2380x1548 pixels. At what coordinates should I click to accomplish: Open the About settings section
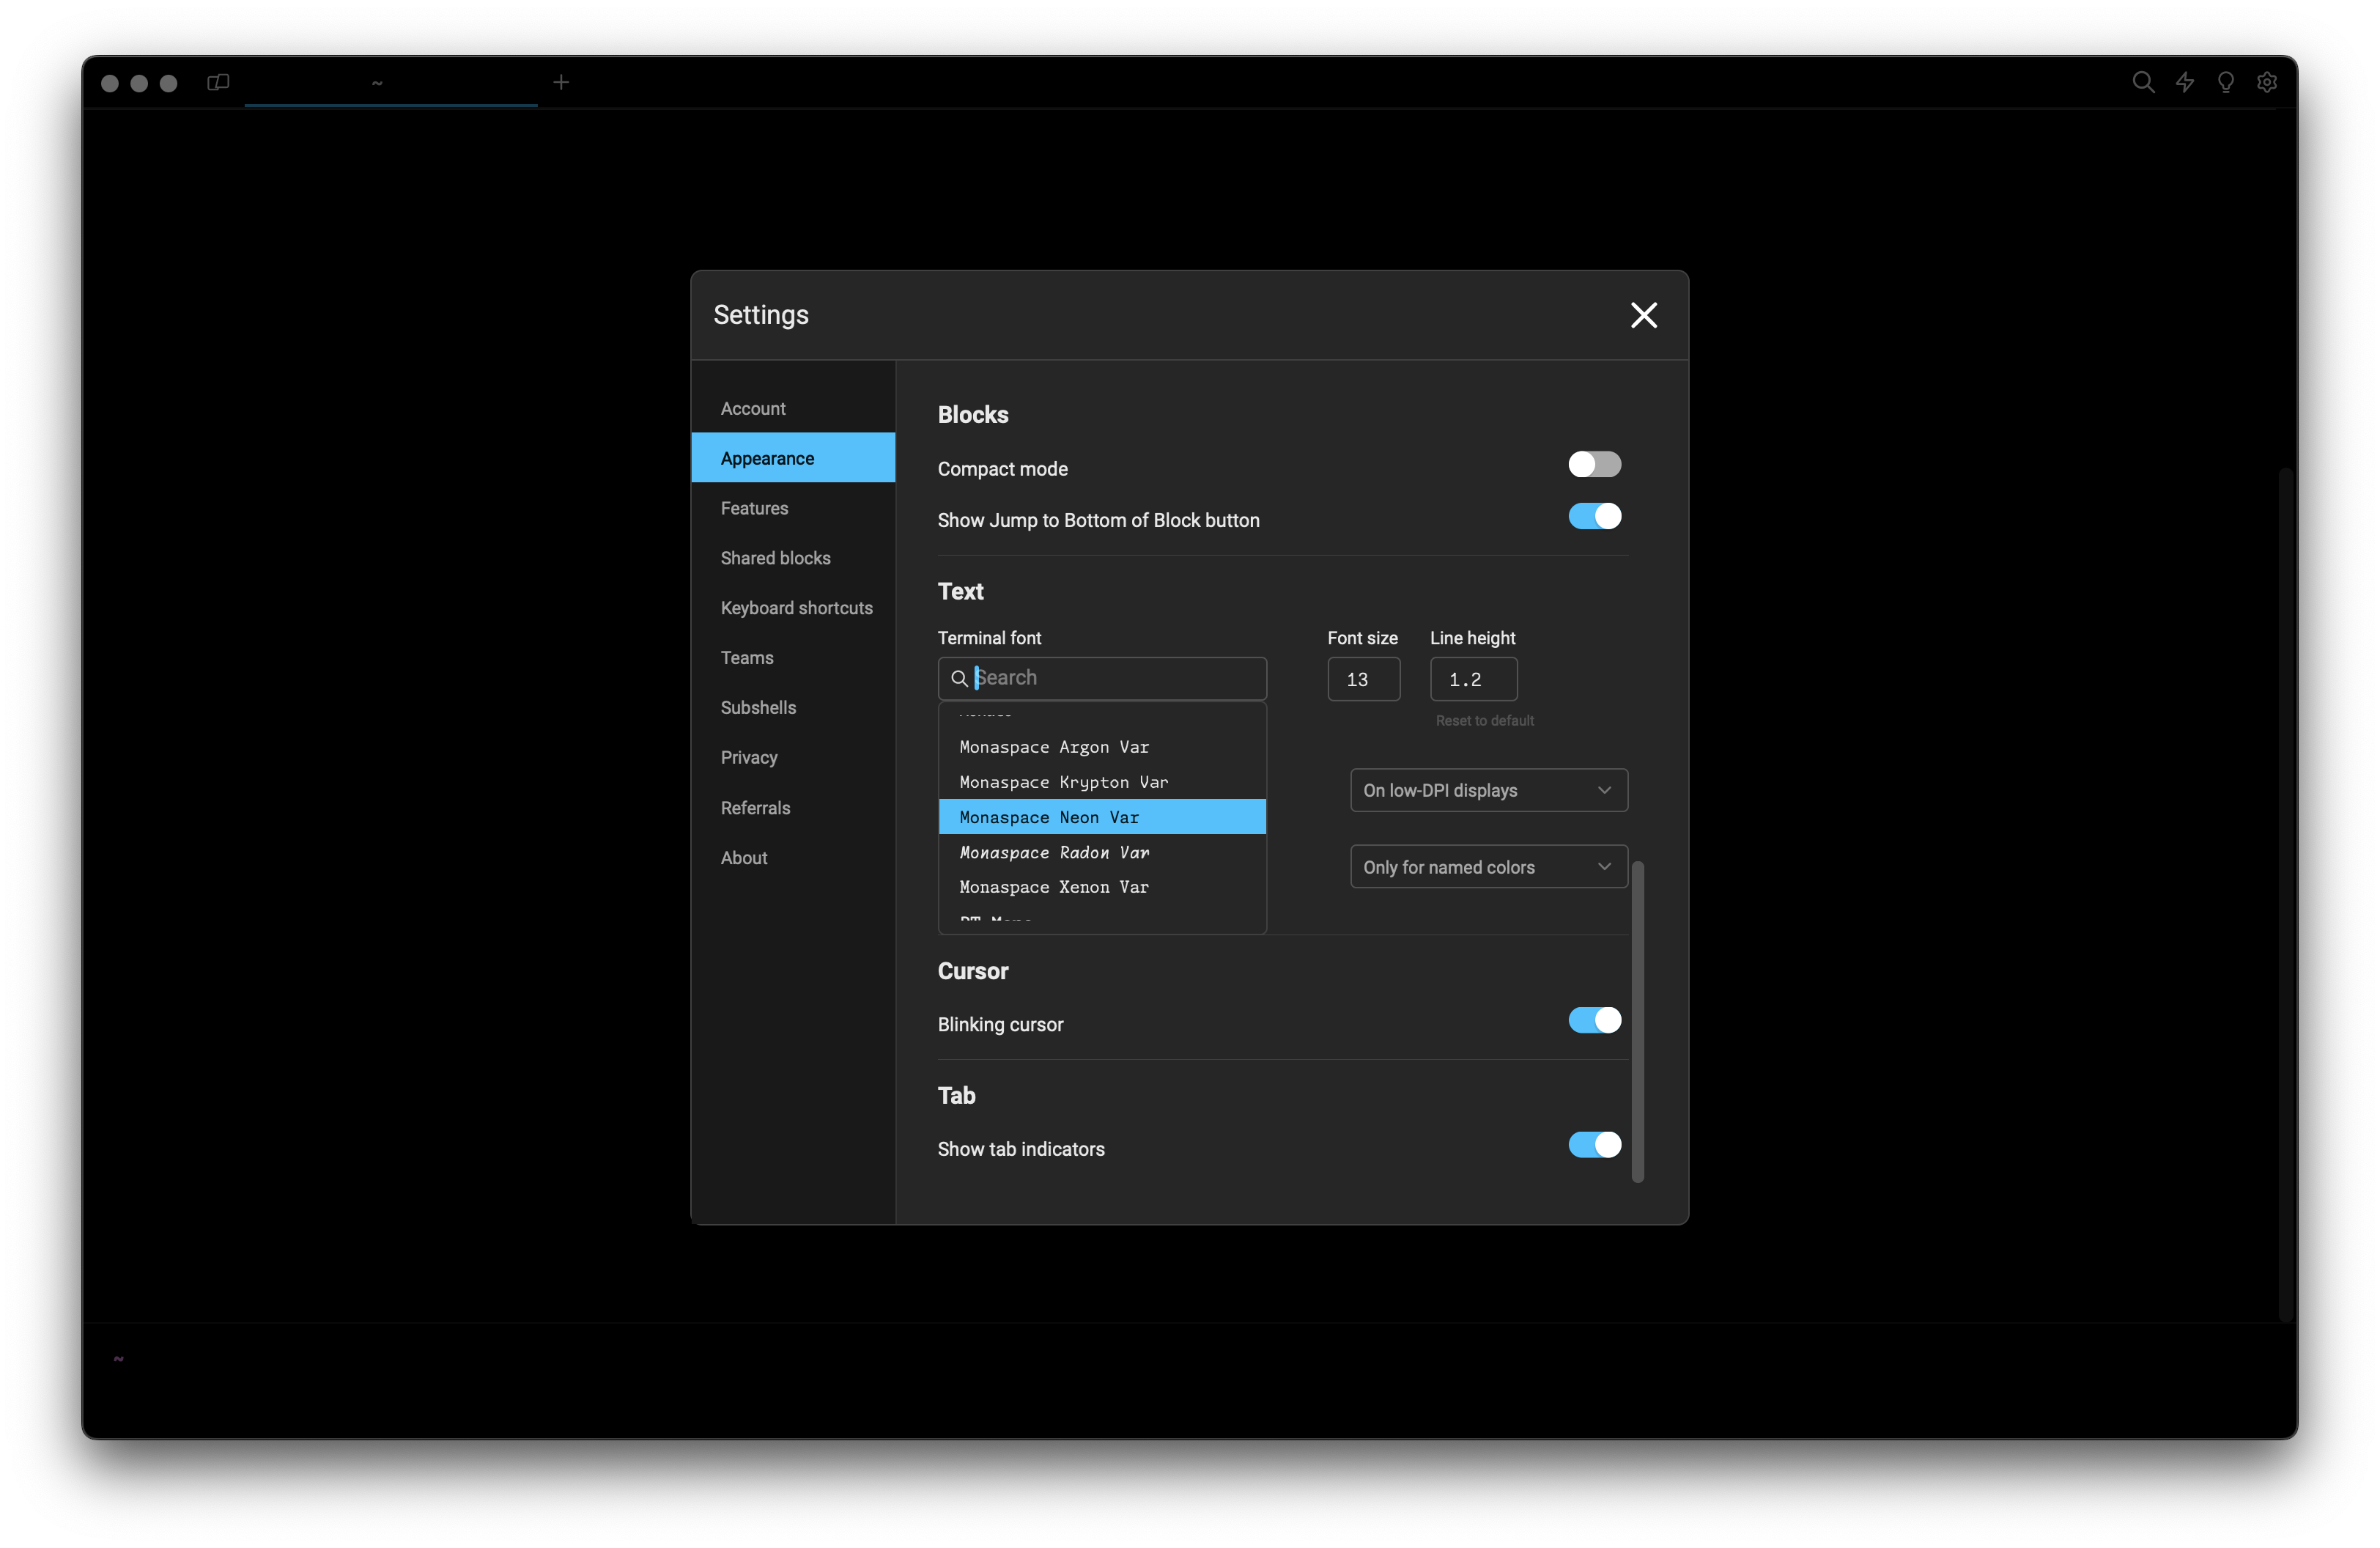(x=793, y=858)
